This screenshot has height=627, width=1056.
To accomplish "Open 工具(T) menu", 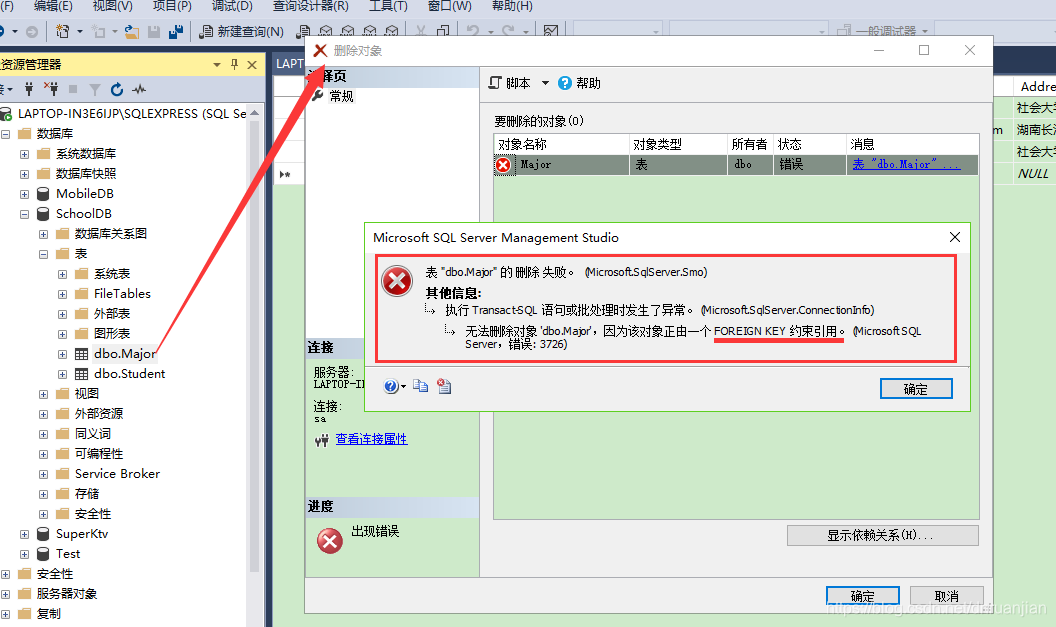I will click(388, 6).
